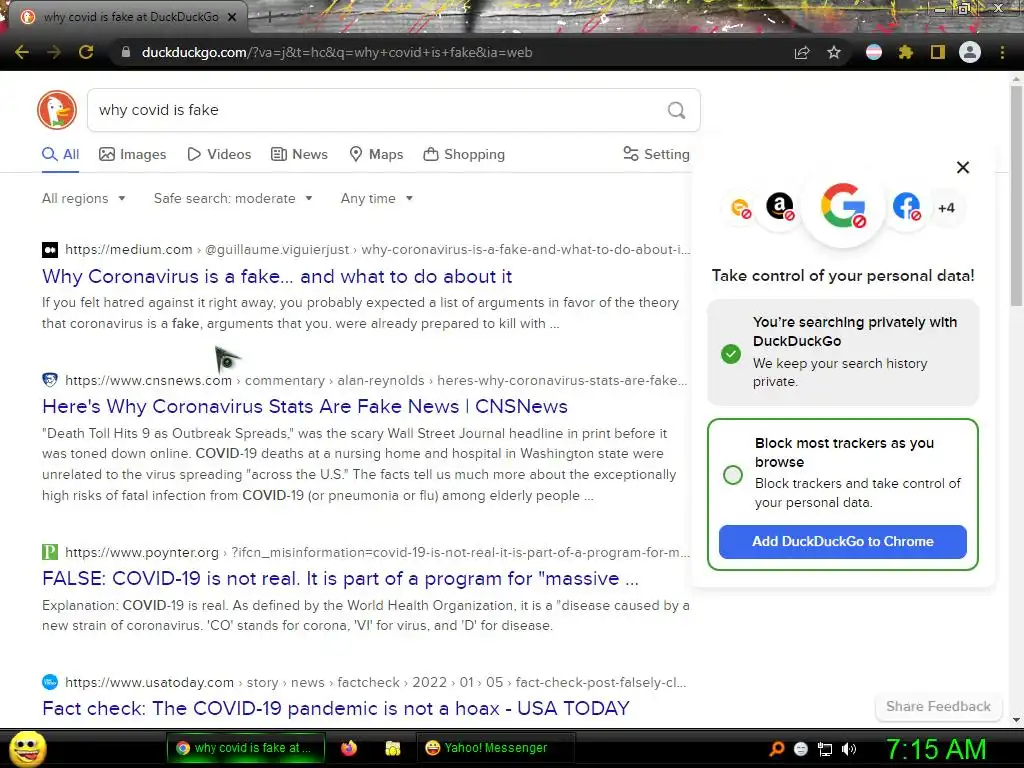
Task: Click the blocked Facebook tracker icon
Action: pyautogui.click(x=906, y=206)
